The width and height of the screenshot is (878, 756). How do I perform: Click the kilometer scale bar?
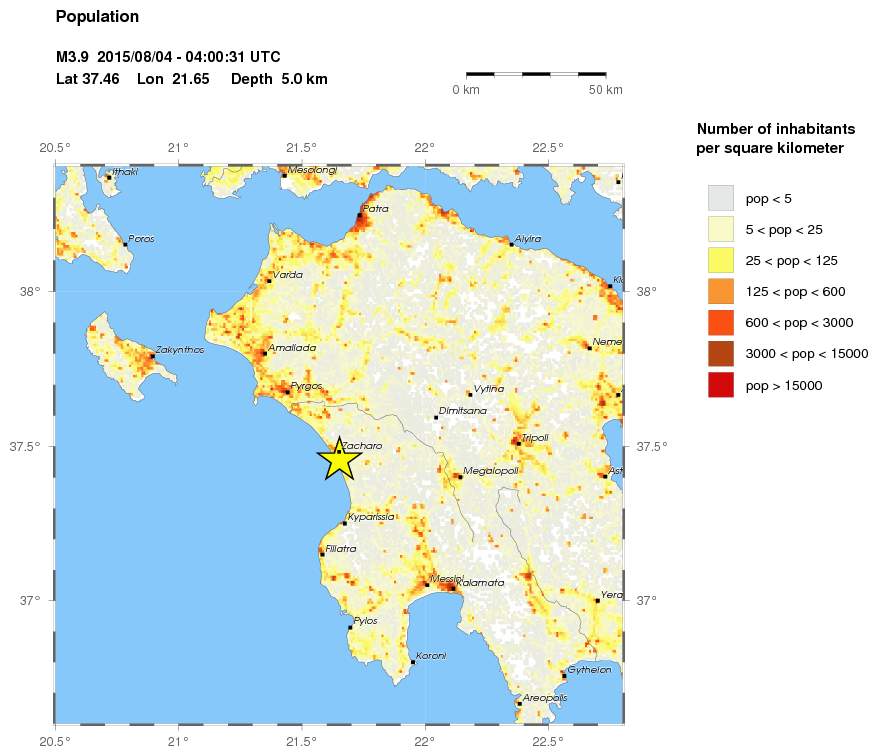point(536,74)
